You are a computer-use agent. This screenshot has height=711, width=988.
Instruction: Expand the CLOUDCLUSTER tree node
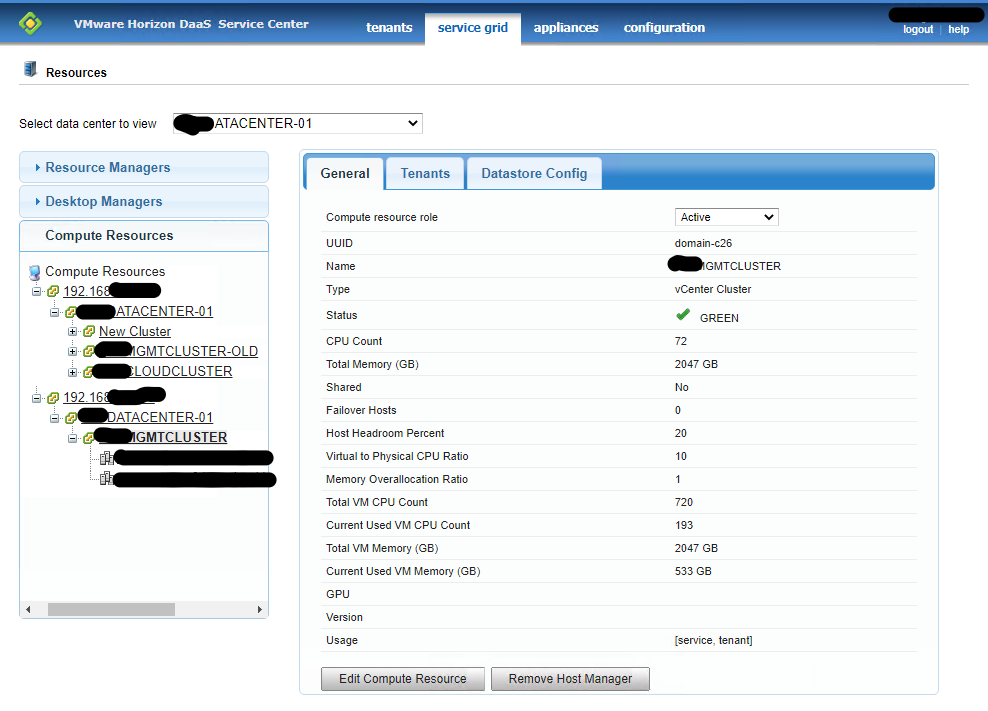pos(72,373)
